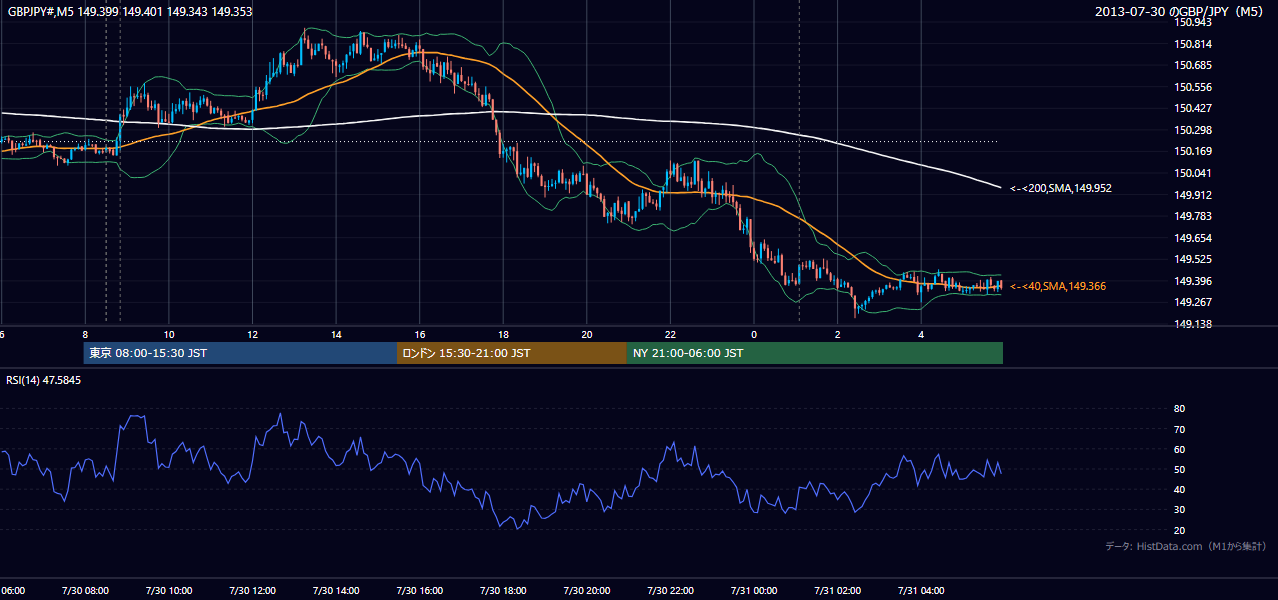This screenshot has height=600, width=1278.
Task: Click the HistData.com data source credit
Action: coord(1186,546)
